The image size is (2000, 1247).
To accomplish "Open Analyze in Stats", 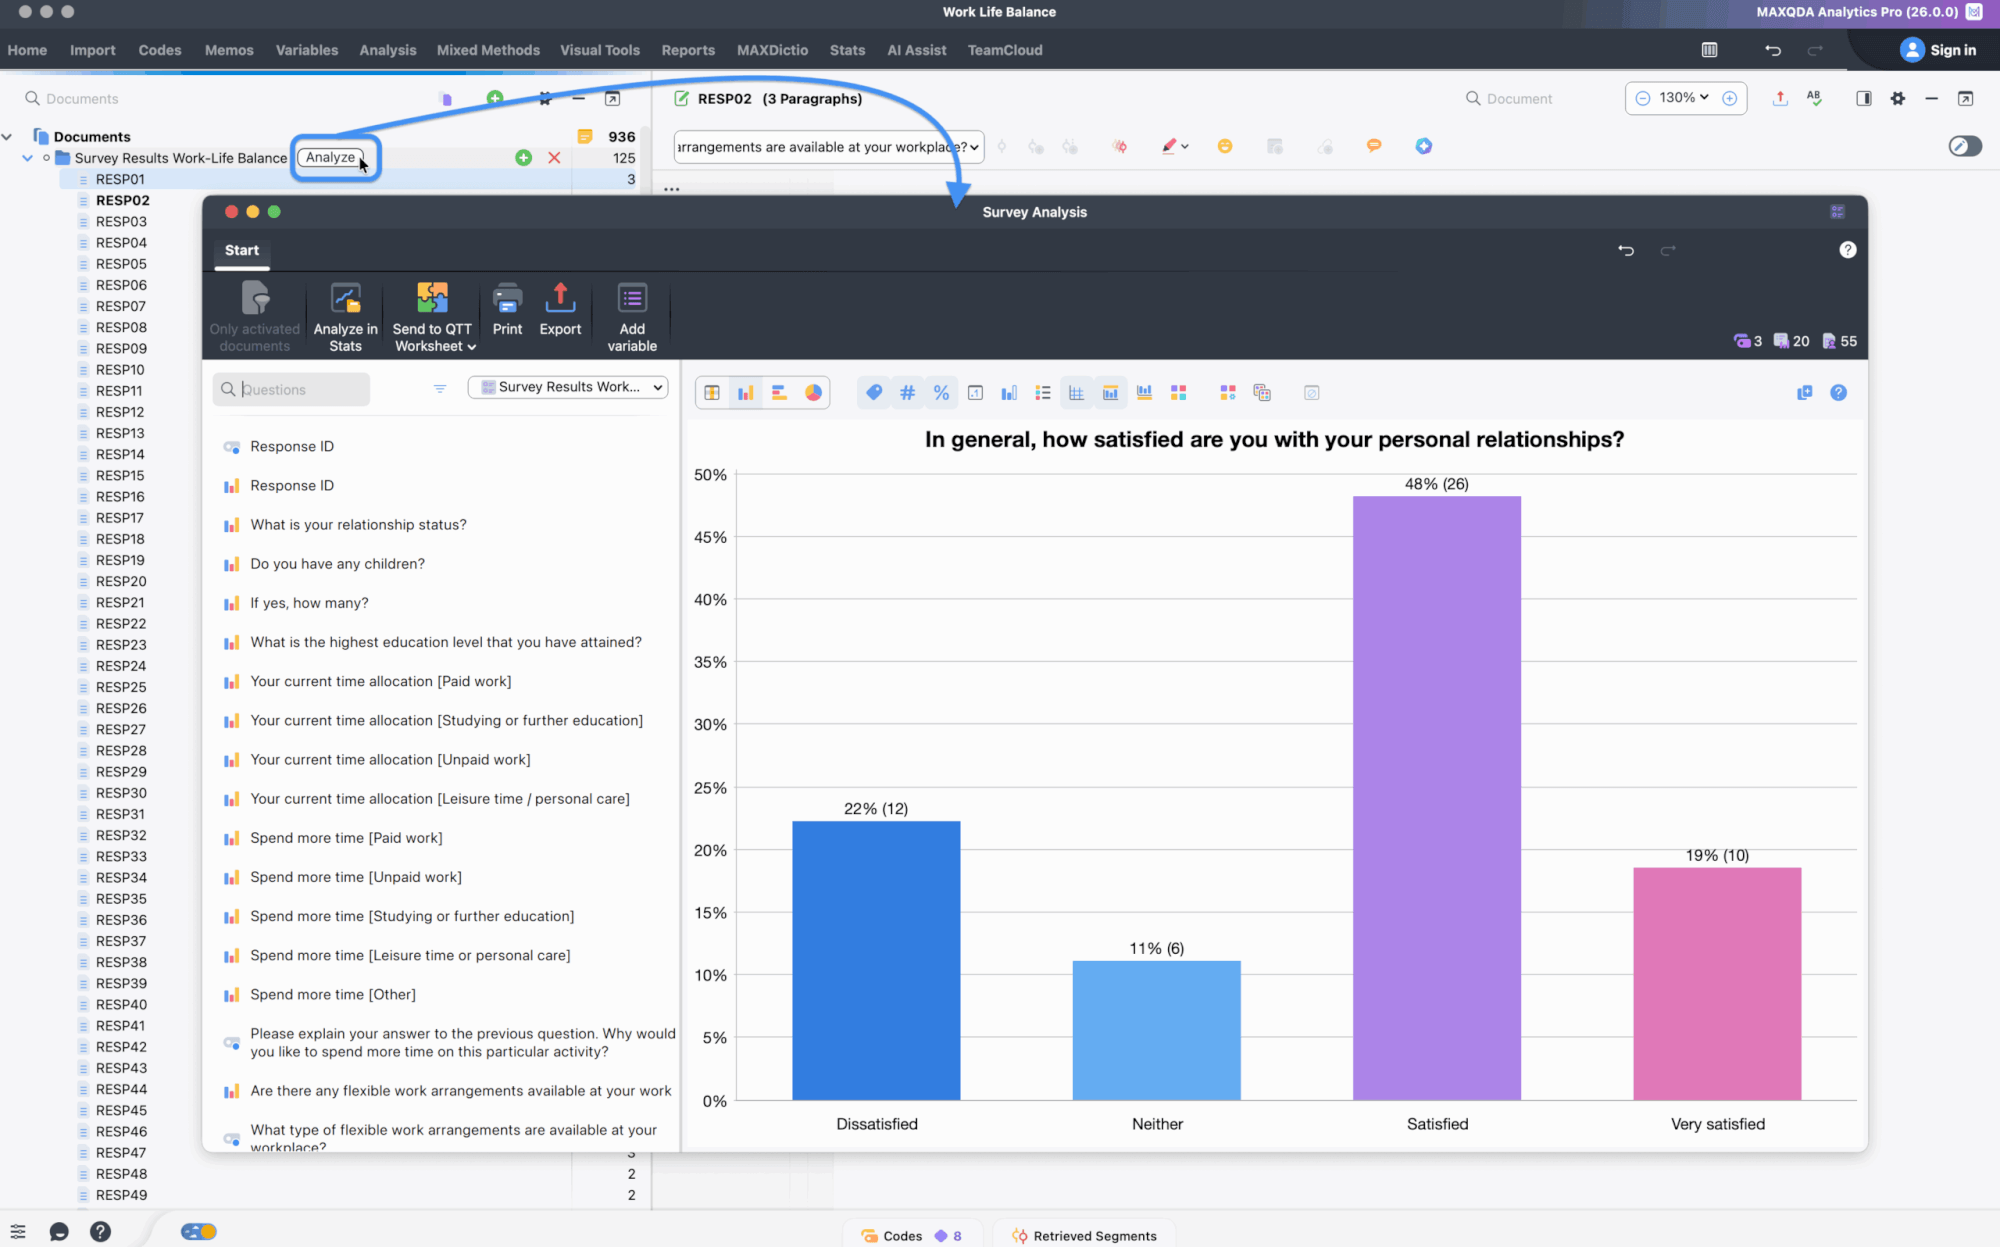I will pos(345,315).
